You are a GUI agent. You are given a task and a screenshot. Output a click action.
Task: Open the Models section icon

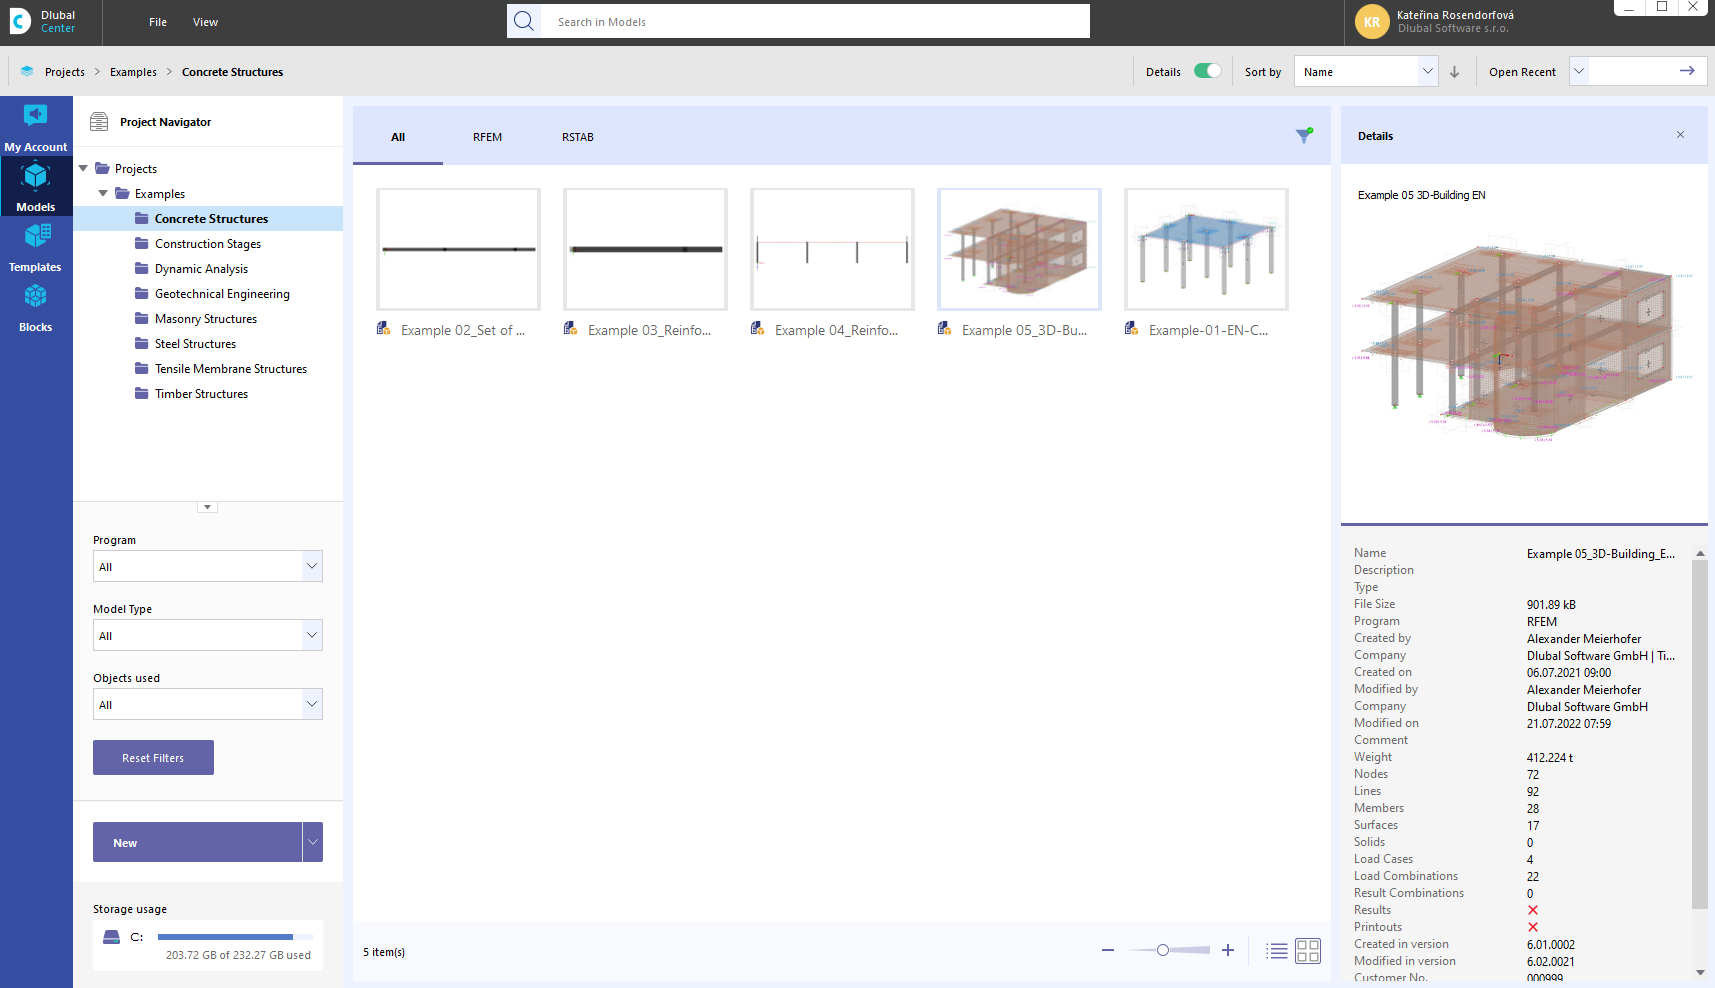tap(36, 176)
